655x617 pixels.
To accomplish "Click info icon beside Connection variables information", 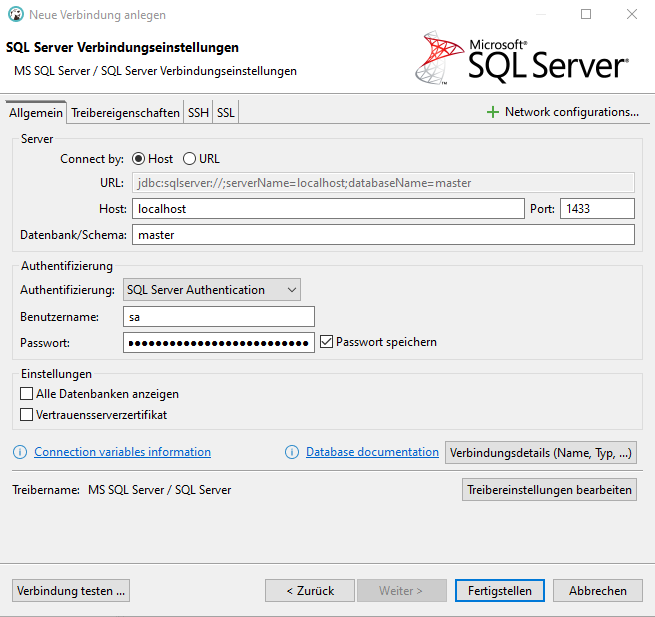I will coord(20,452).
